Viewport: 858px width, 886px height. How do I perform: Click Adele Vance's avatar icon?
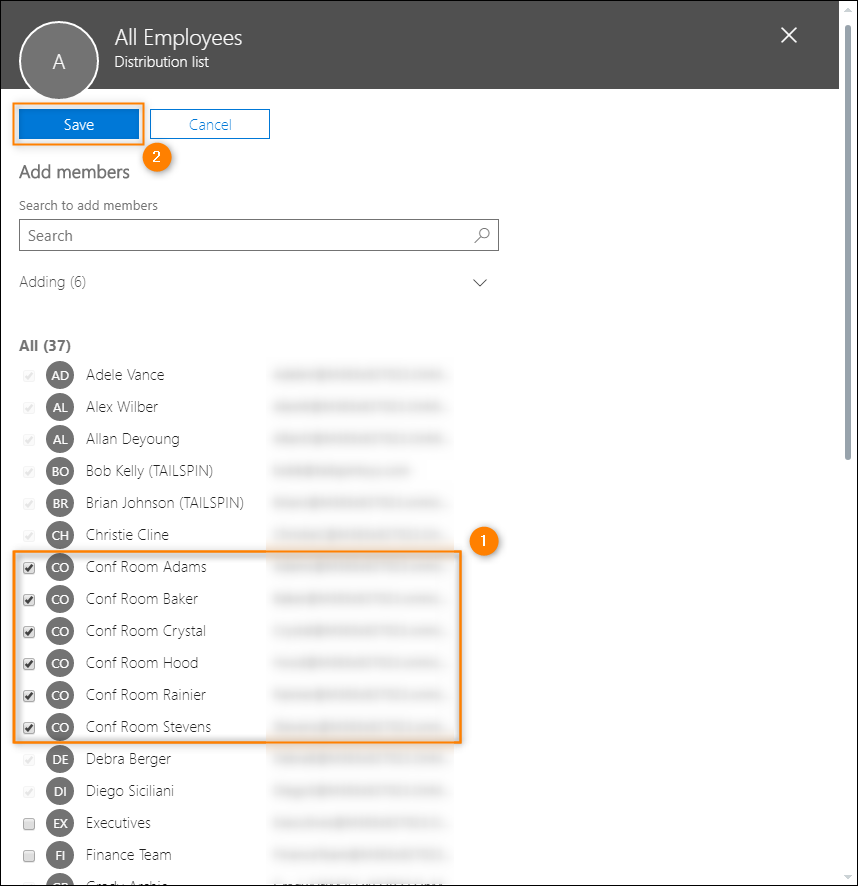click(59, 375)
